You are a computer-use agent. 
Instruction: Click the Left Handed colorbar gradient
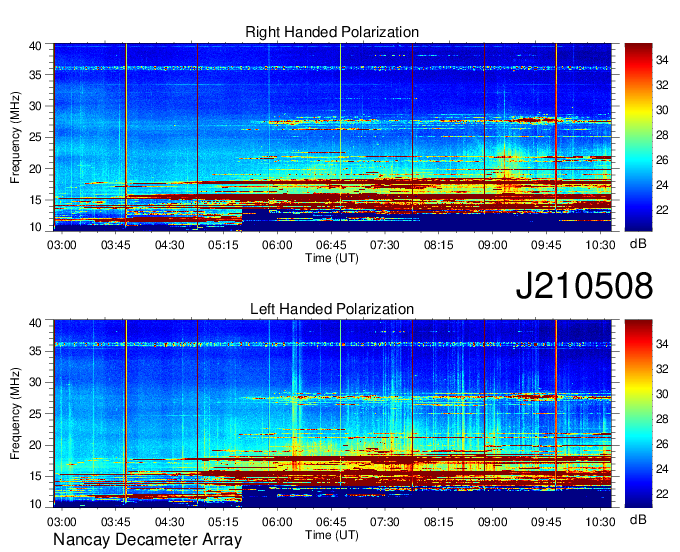coord(638,414)
